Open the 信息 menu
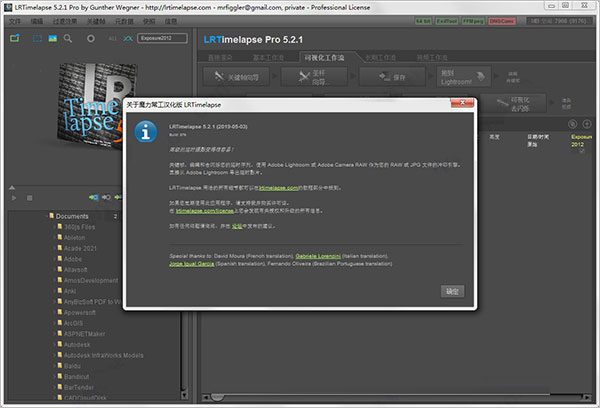 coord(171,21)
